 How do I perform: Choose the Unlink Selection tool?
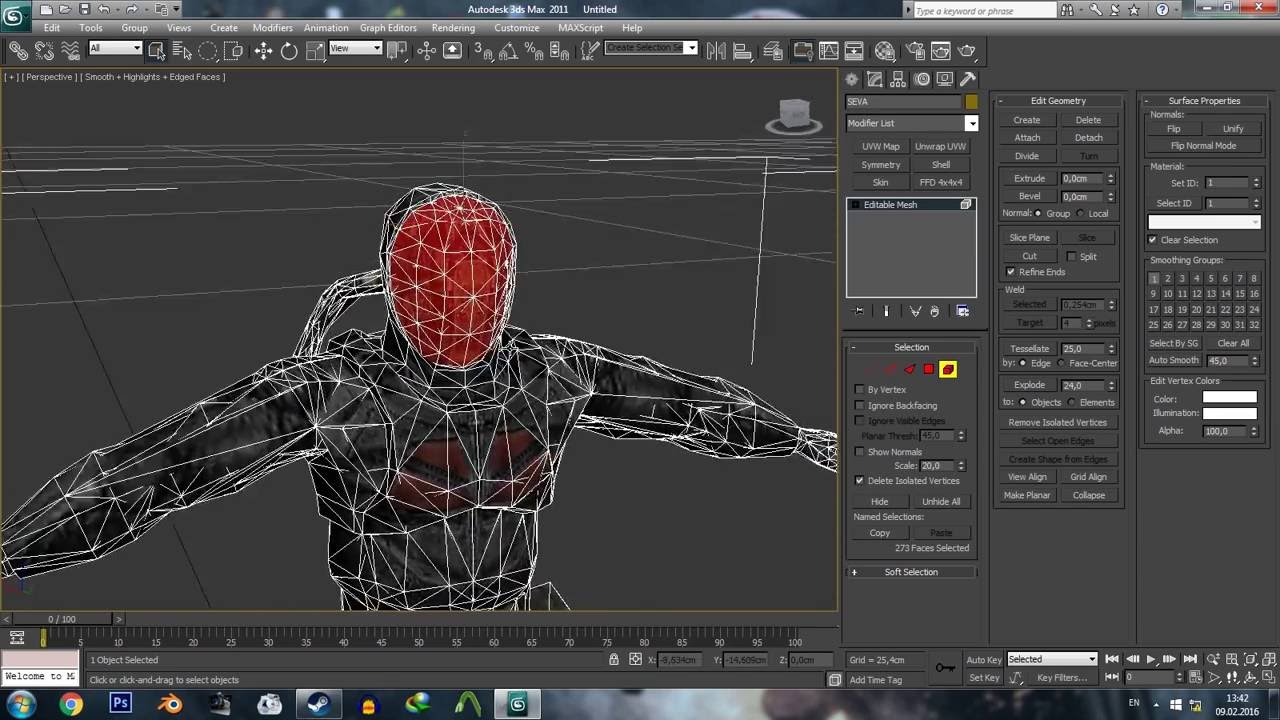click(44, 50)
